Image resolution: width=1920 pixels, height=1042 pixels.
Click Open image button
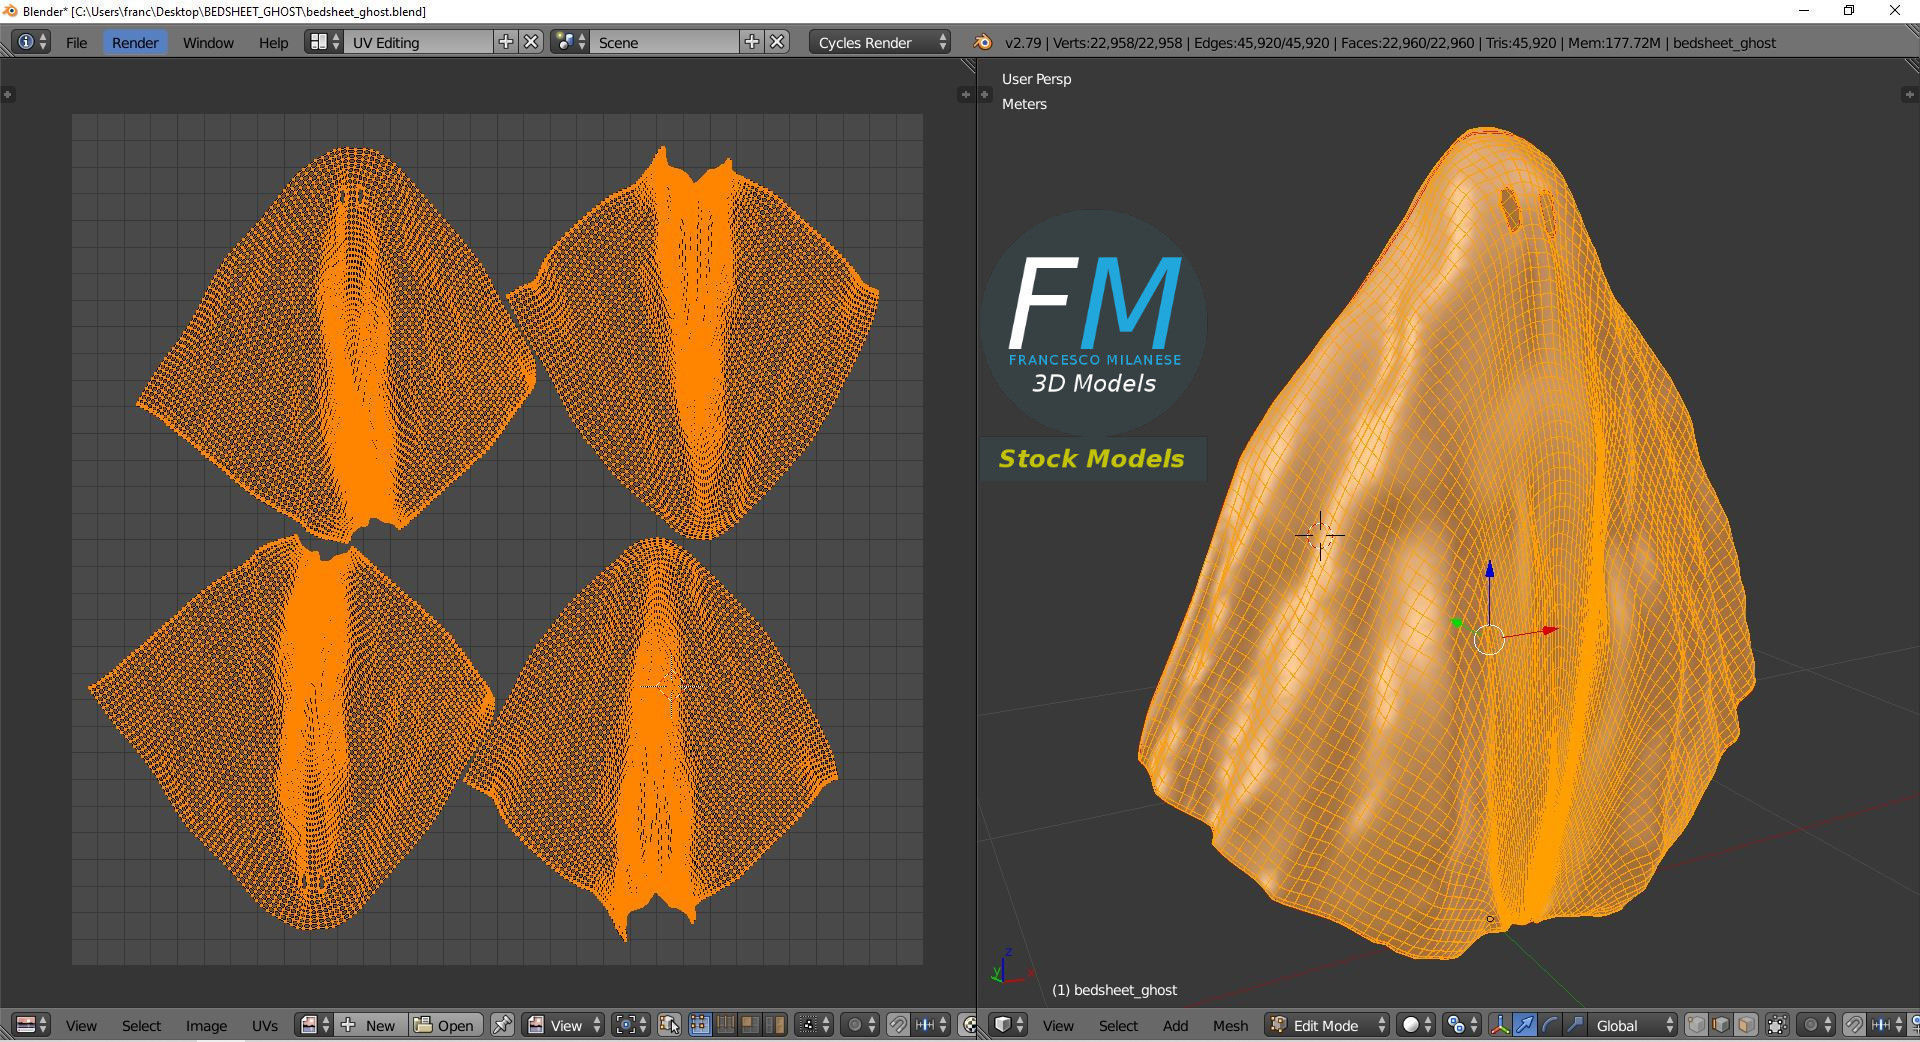446,1025
